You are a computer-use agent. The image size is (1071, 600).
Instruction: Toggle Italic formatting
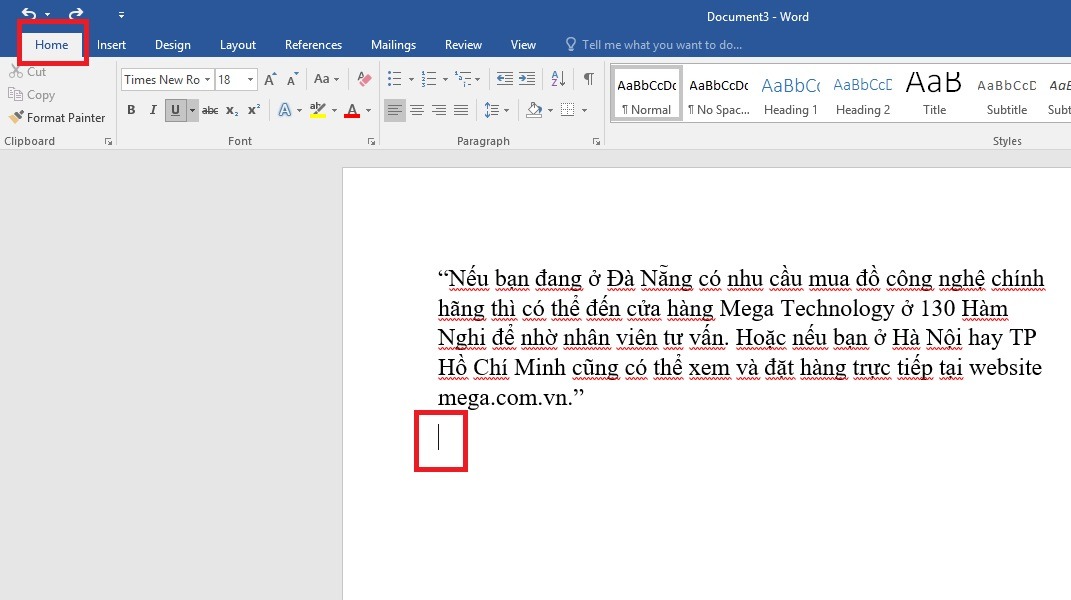153,110
